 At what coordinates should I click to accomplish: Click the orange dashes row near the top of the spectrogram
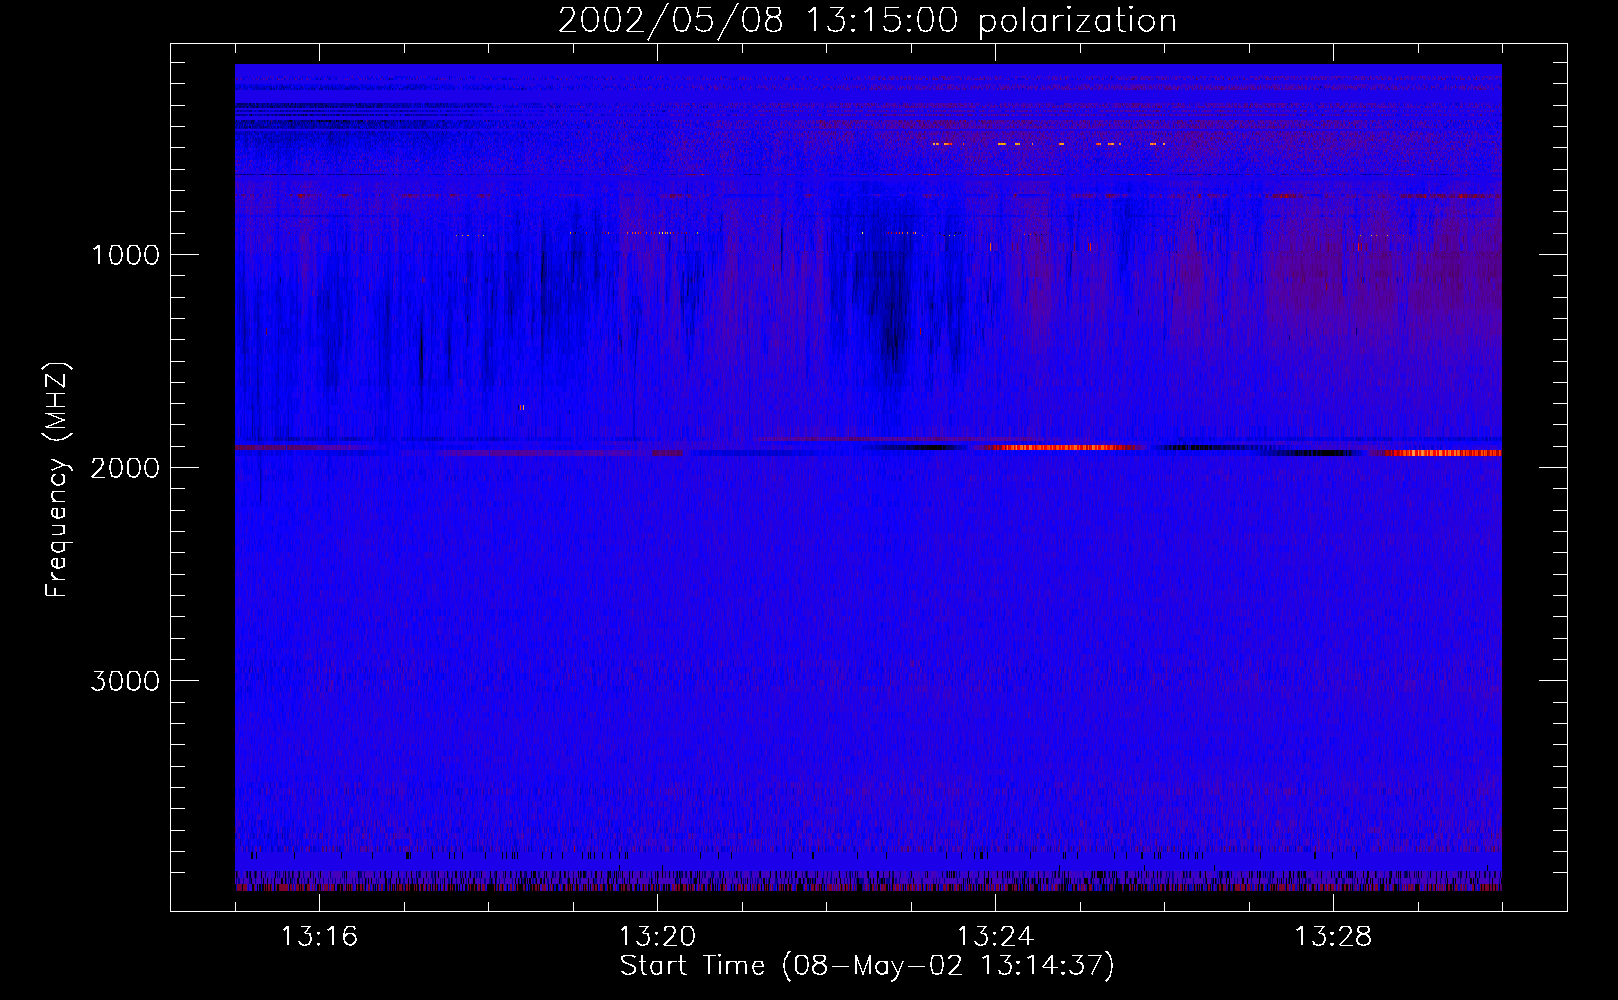click(x=1048, y=144)
